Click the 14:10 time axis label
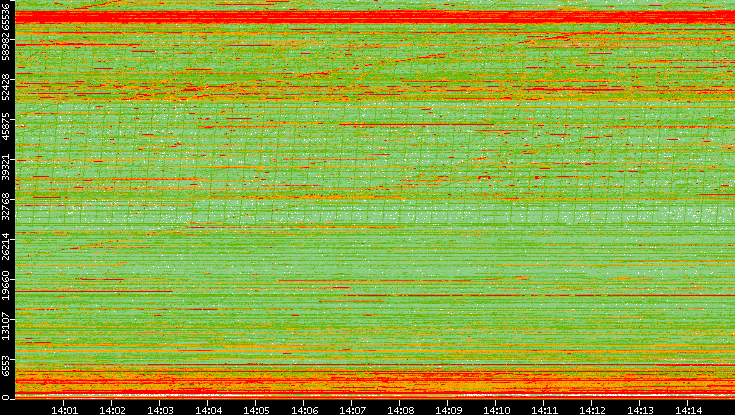The width and height of the screenshot is (735, 415). [x=496, y=410]
